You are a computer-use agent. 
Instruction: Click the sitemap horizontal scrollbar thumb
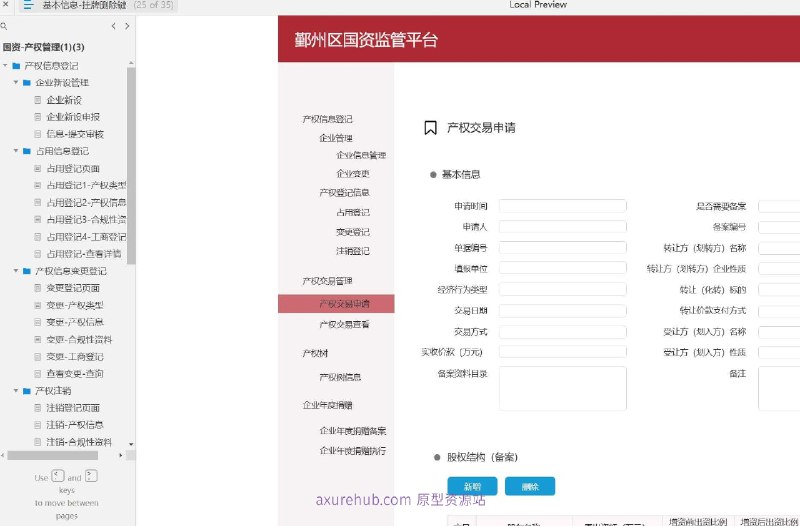(53, 455)
